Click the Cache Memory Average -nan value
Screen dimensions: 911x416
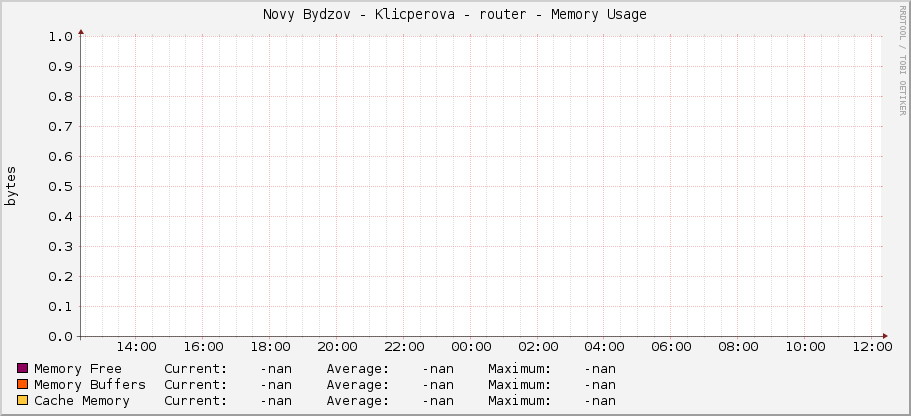click(438, 401)
